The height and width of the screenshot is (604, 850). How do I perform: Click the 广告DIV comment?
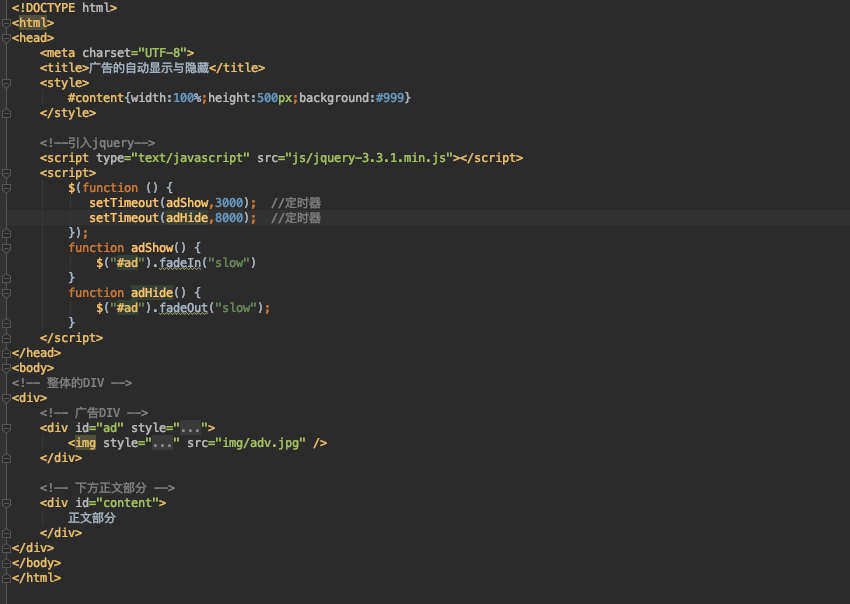click(x=94, y=413)
